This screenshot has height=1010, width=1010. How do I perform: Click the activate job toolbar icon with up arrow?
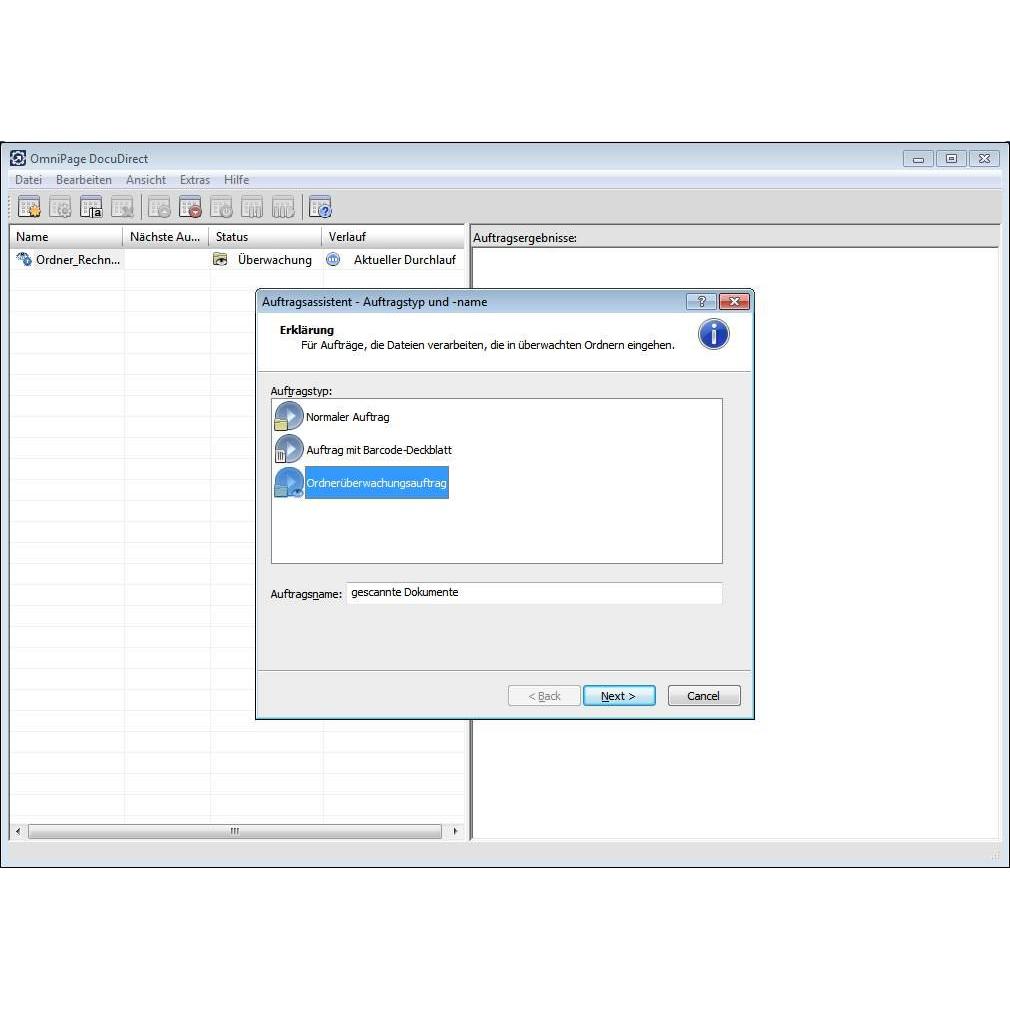159,207
